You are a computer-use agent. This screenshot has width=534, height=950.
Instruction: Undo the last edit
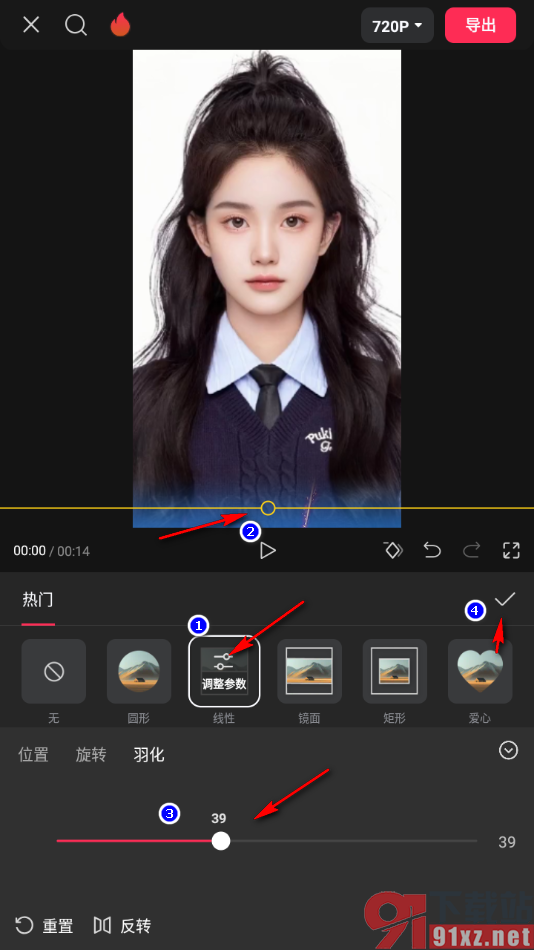(432, 550)
